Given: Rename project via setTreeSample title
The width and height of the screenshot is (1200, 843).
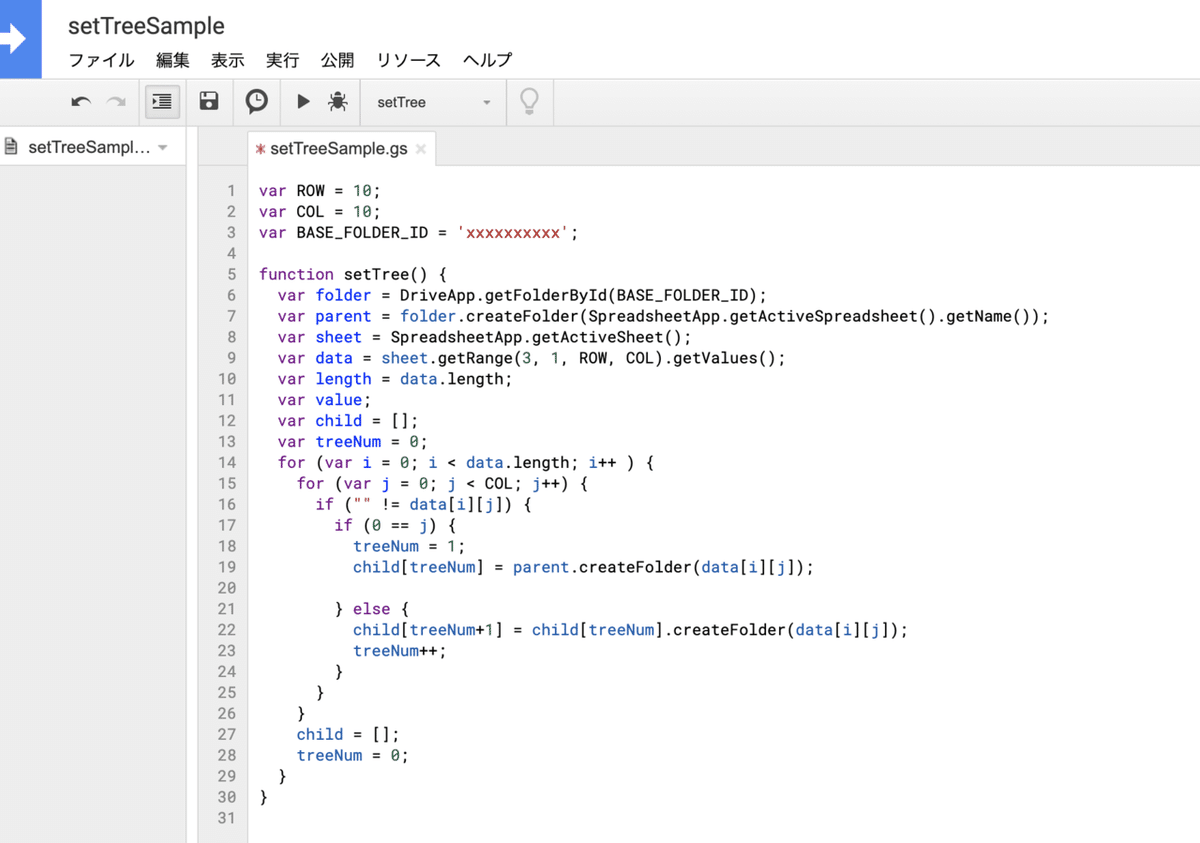Looking at the screenshot, I should [x=146, y=26].
